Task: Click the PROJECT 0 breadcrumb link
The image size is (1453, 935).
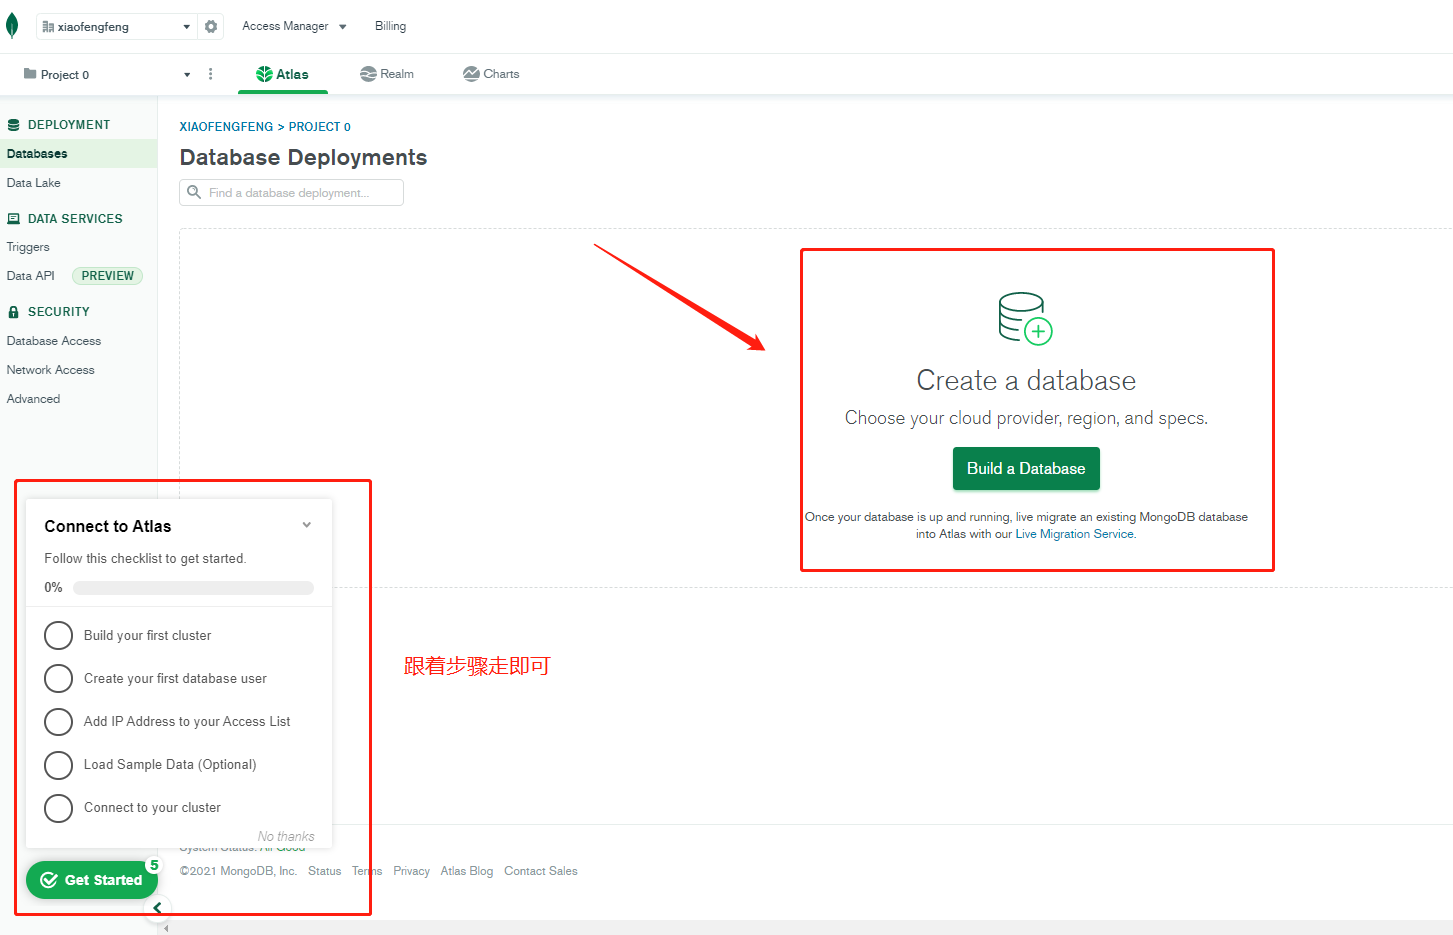Action: coord(320,127)
